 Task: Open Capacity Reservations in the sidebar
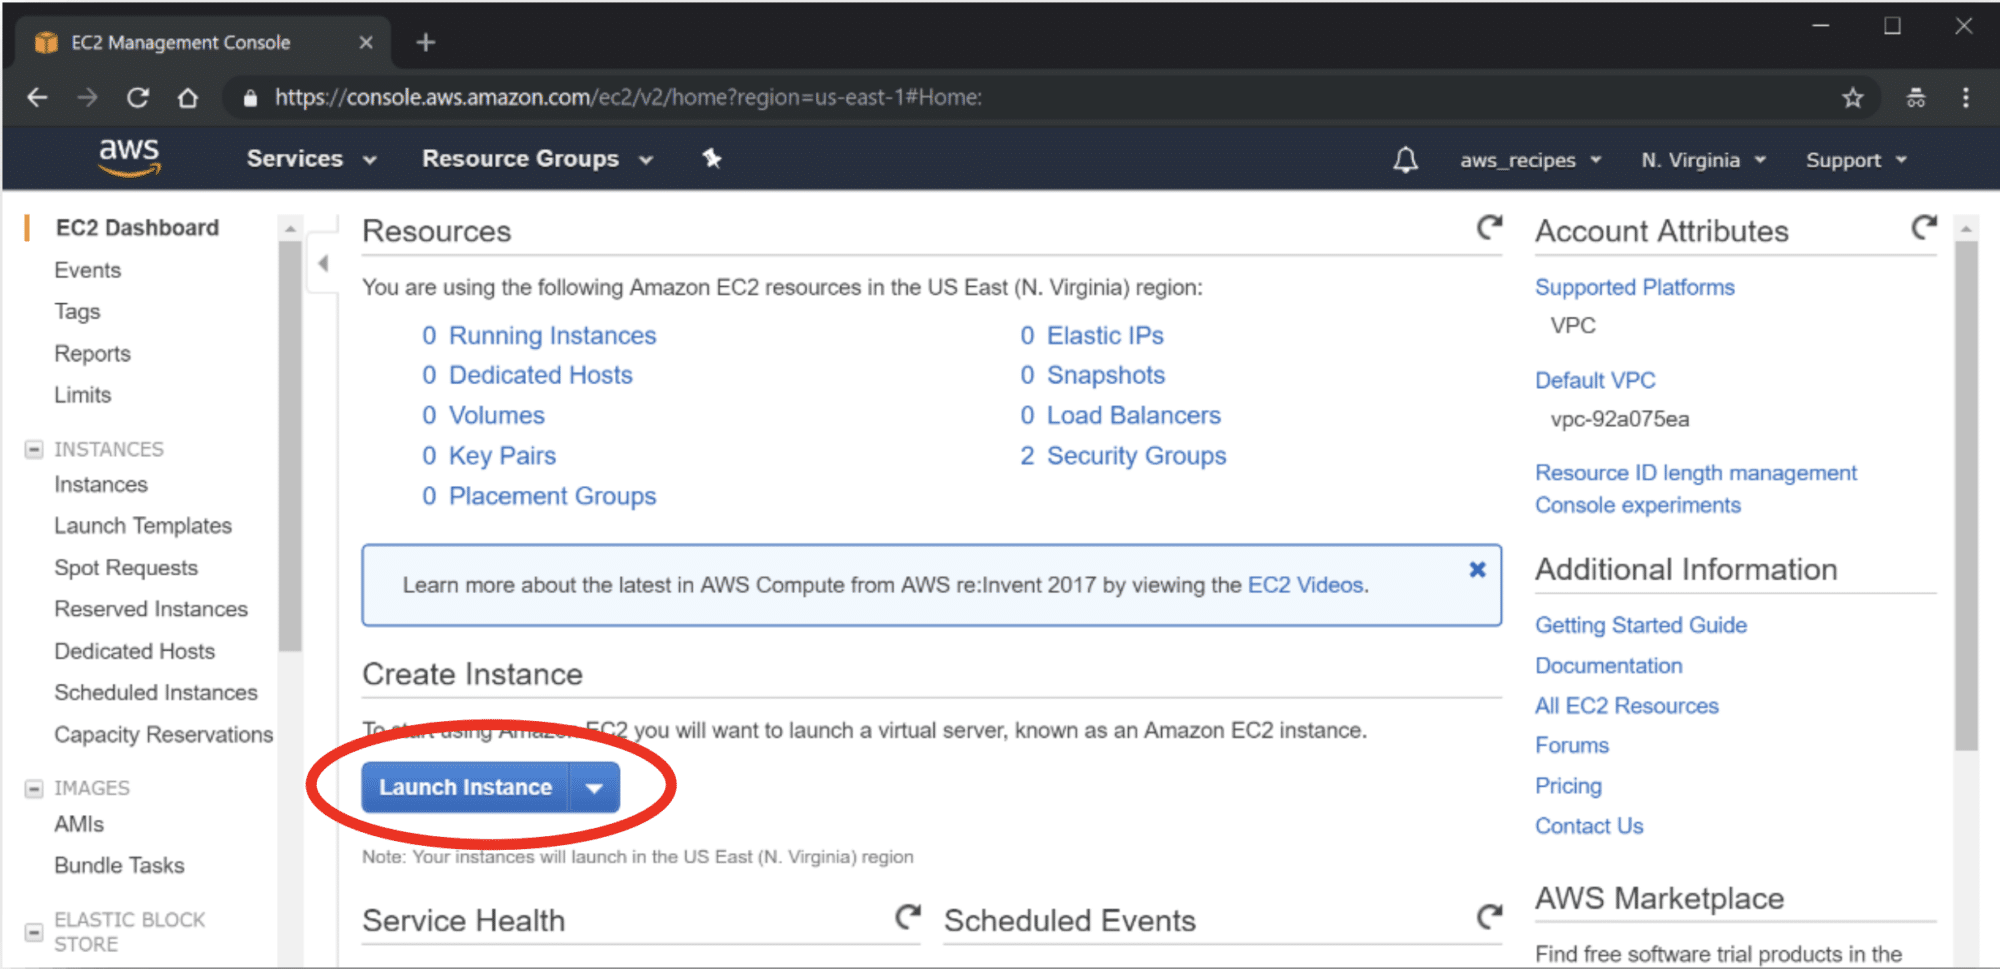pyautogui.click(x=163, y=734)
